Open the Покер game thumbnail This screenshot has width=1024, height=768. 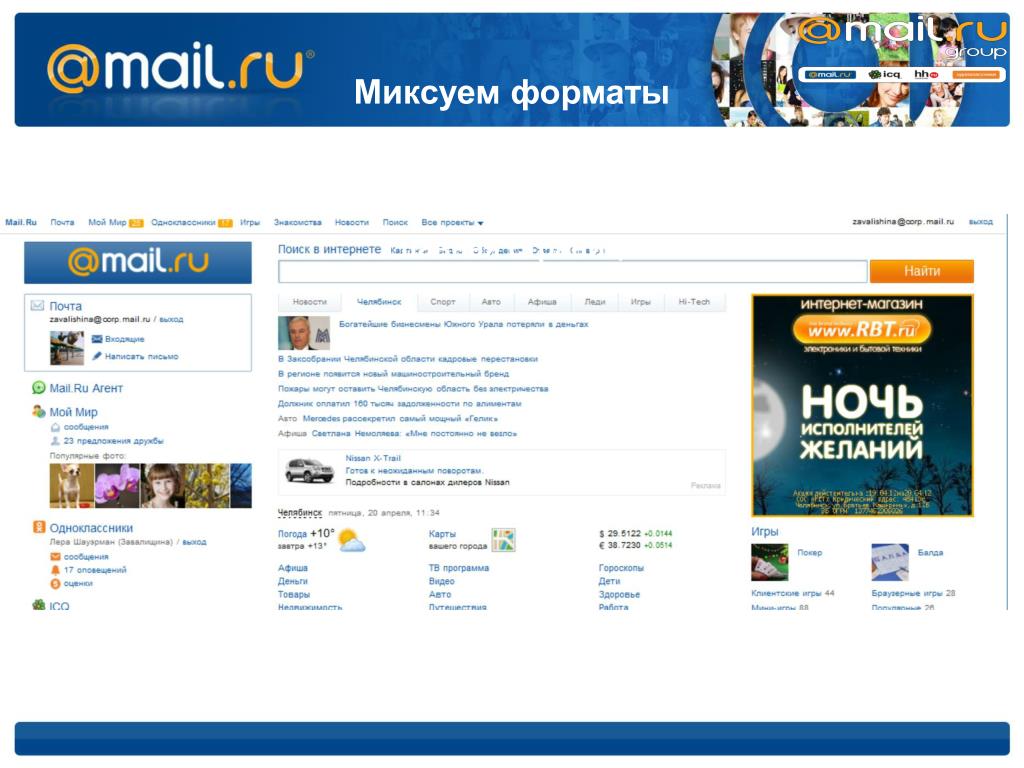769,562
